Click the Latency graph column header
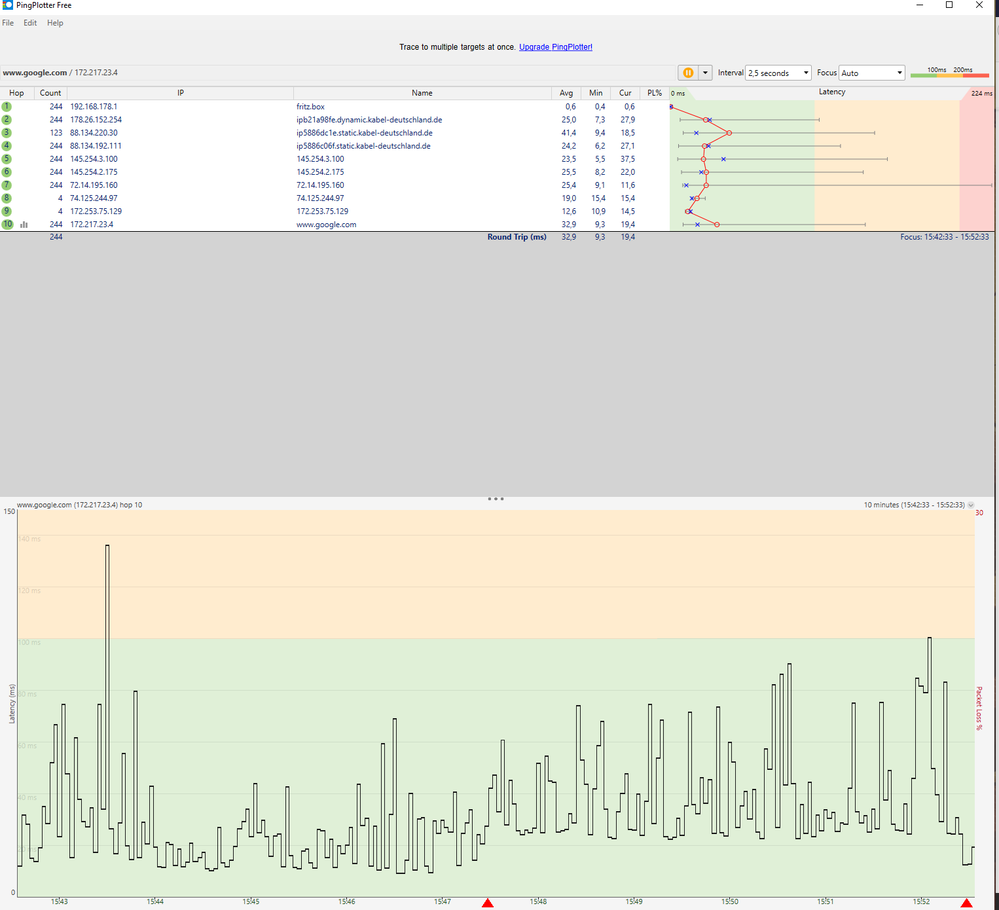Screen dimensions: 999x910 click(831, 92)
